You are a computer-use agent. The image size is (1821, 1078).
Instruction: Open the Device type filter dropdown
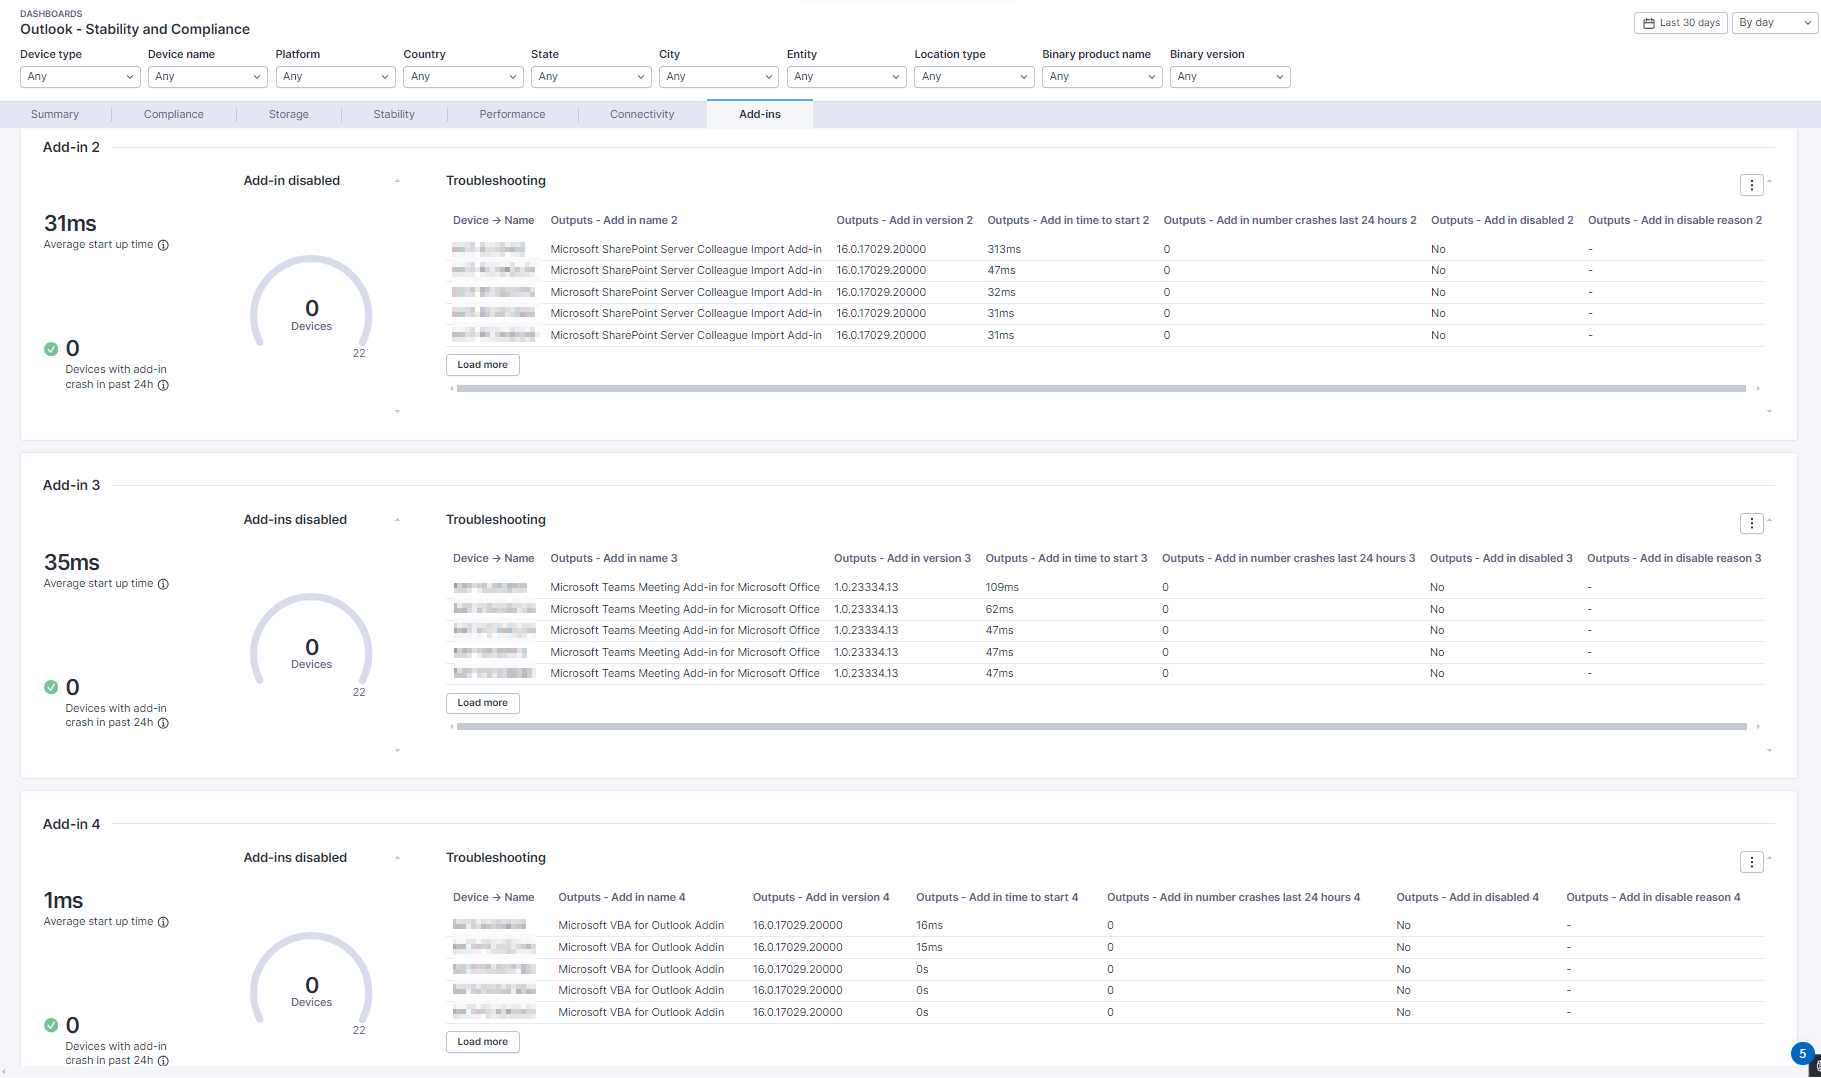click(80, 77)
